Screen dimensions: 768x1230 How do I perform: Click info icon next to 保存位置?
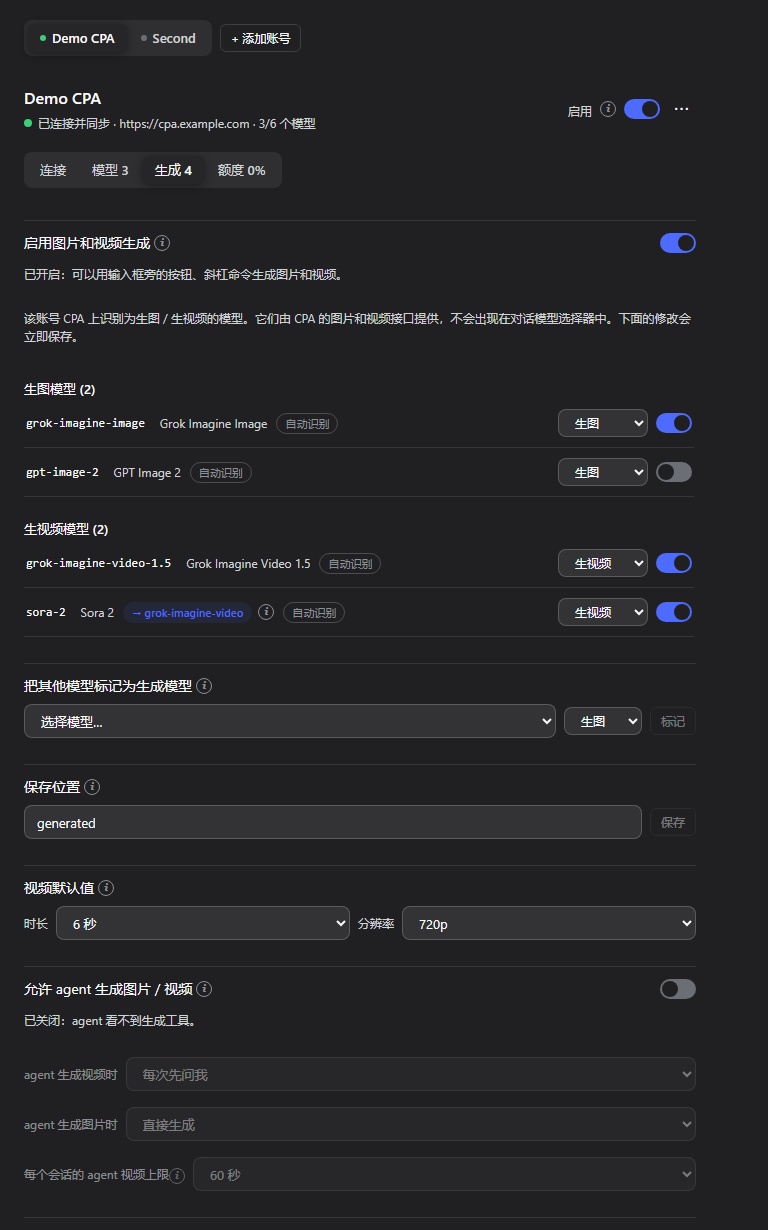[x=92, y=787]
